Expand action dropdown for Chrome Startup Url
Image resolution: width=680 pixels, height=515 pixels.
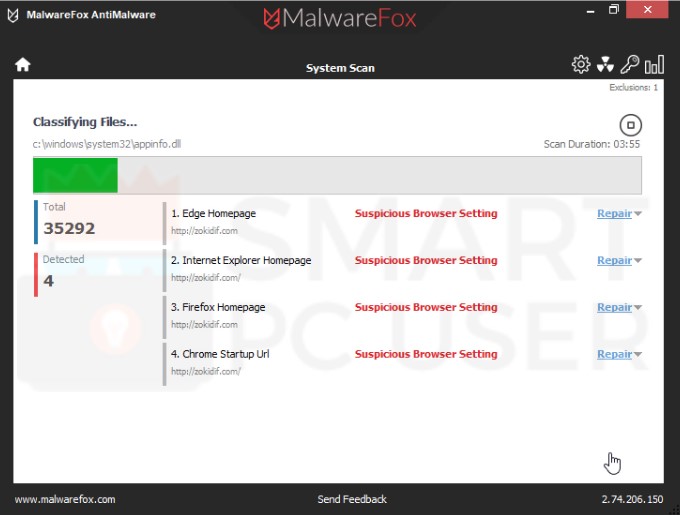click(638, 355)
